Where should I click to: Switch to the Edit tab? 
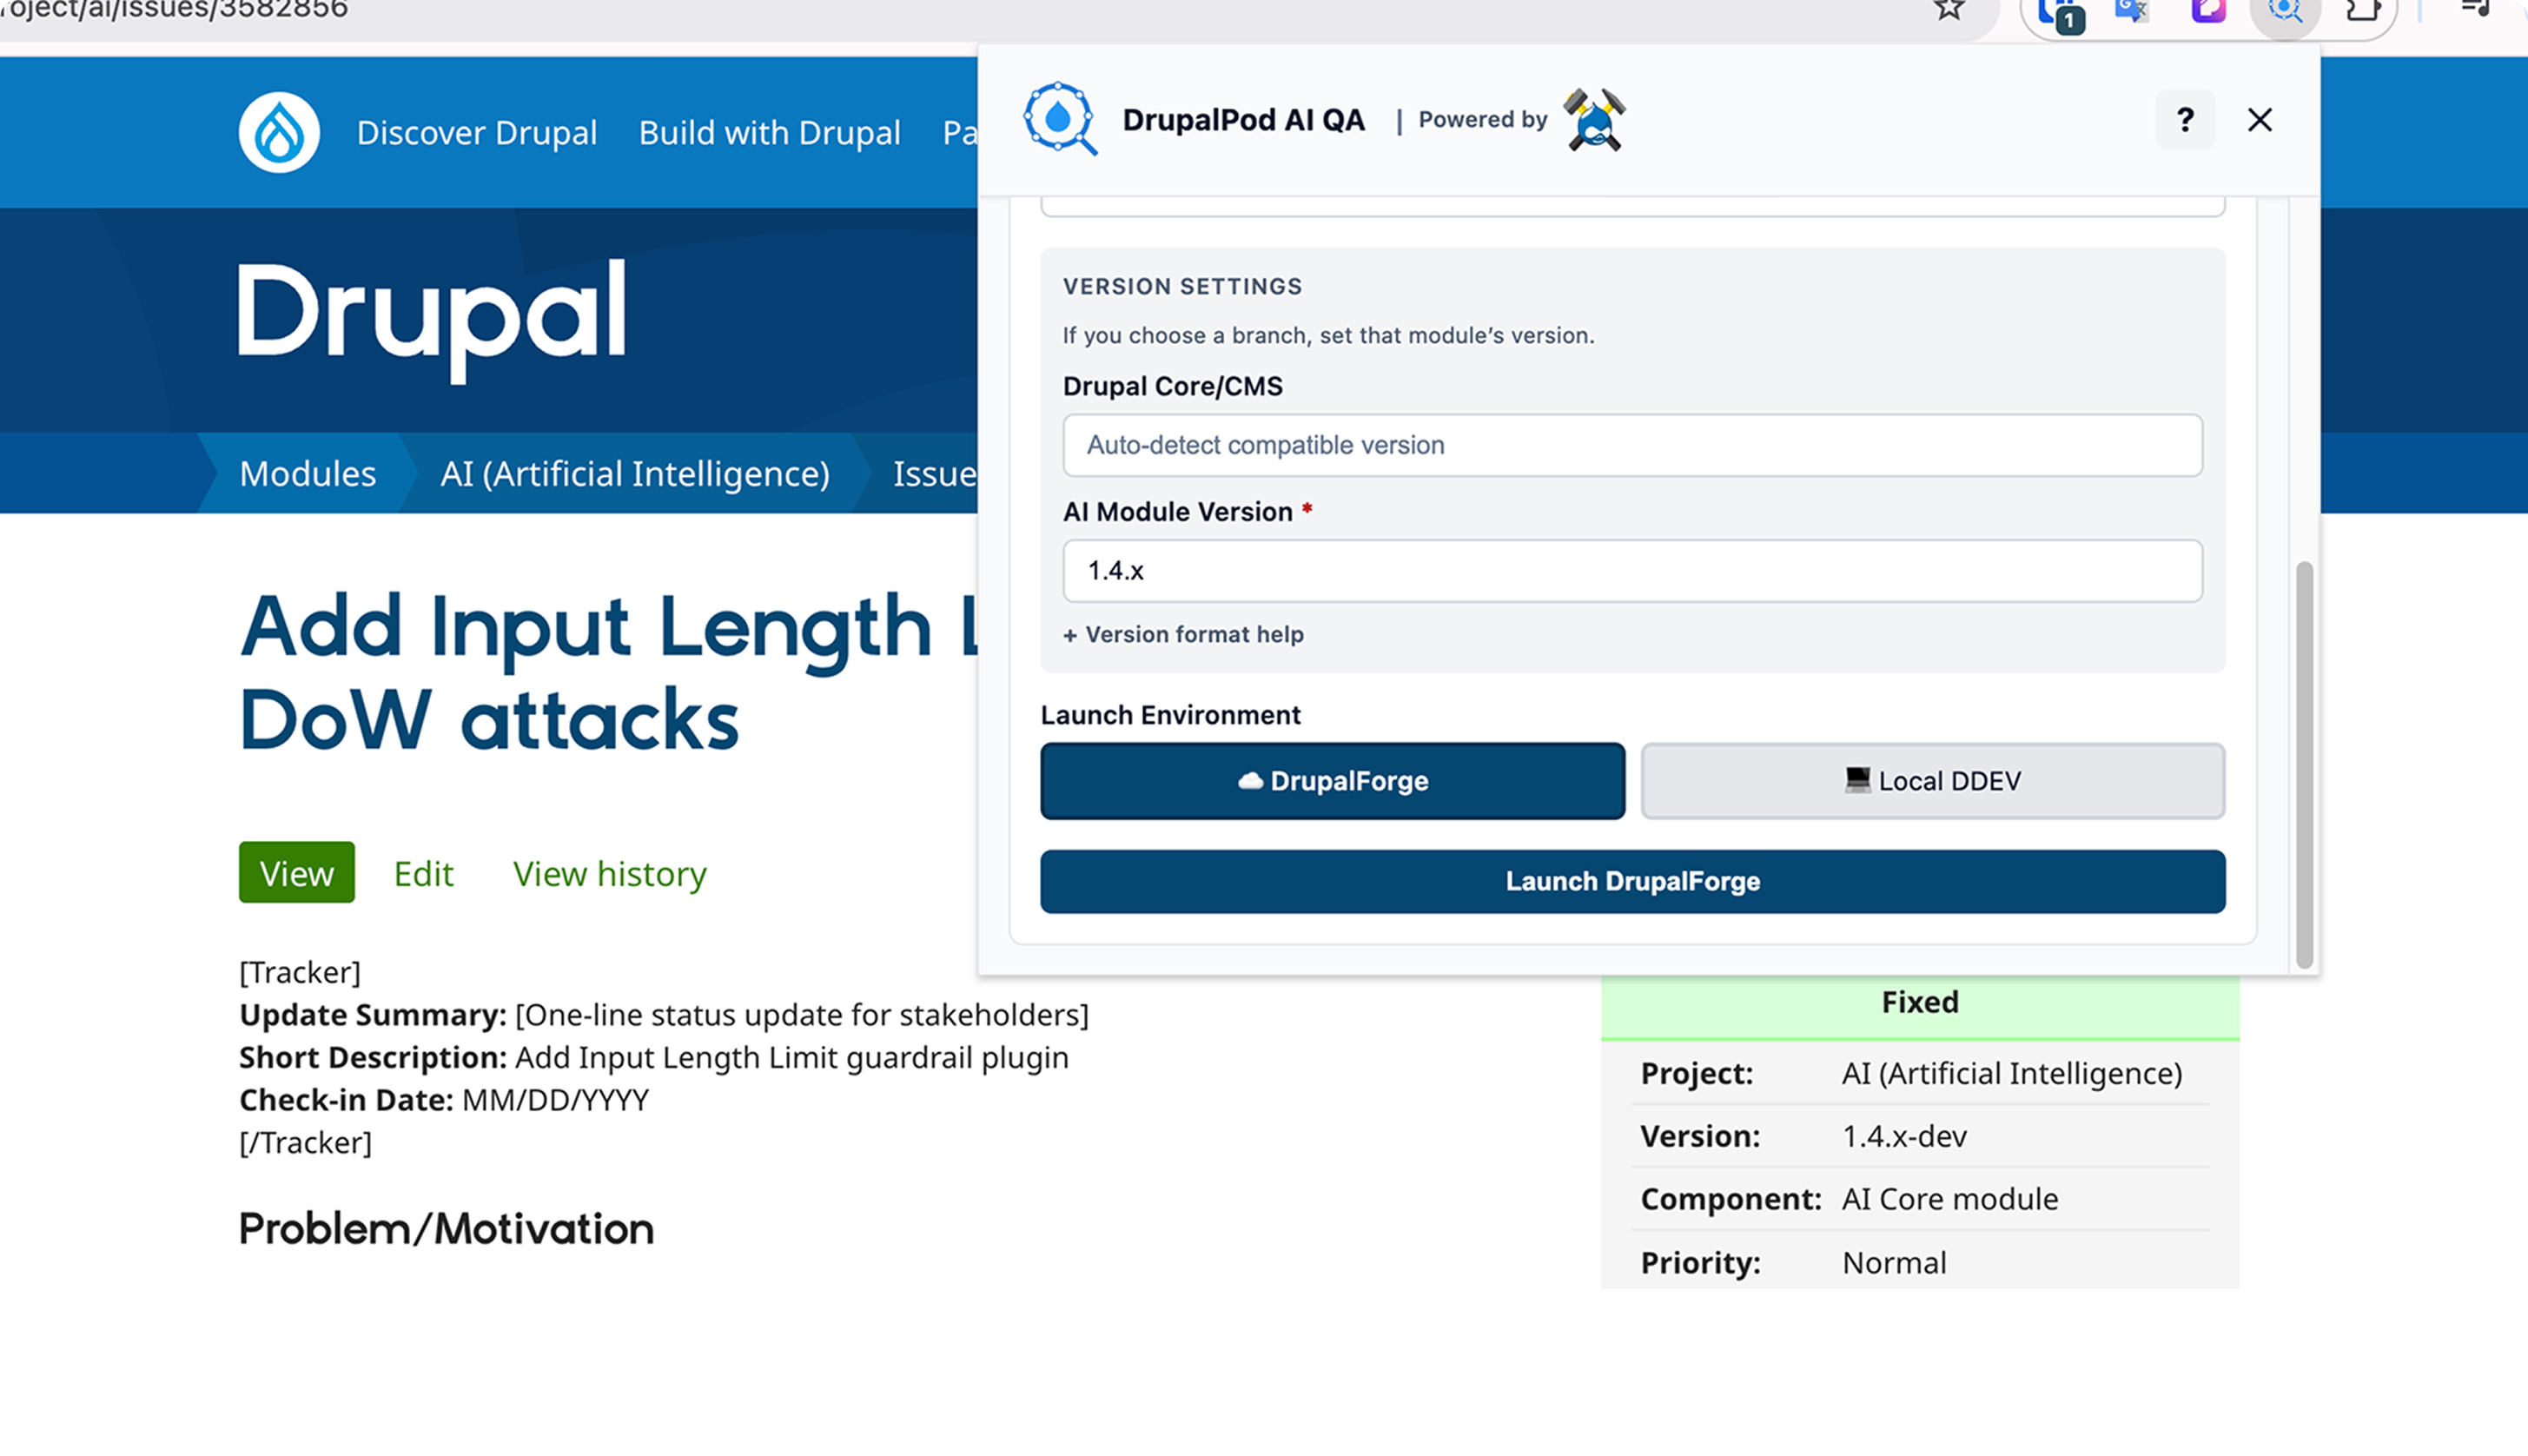point(423,873)
